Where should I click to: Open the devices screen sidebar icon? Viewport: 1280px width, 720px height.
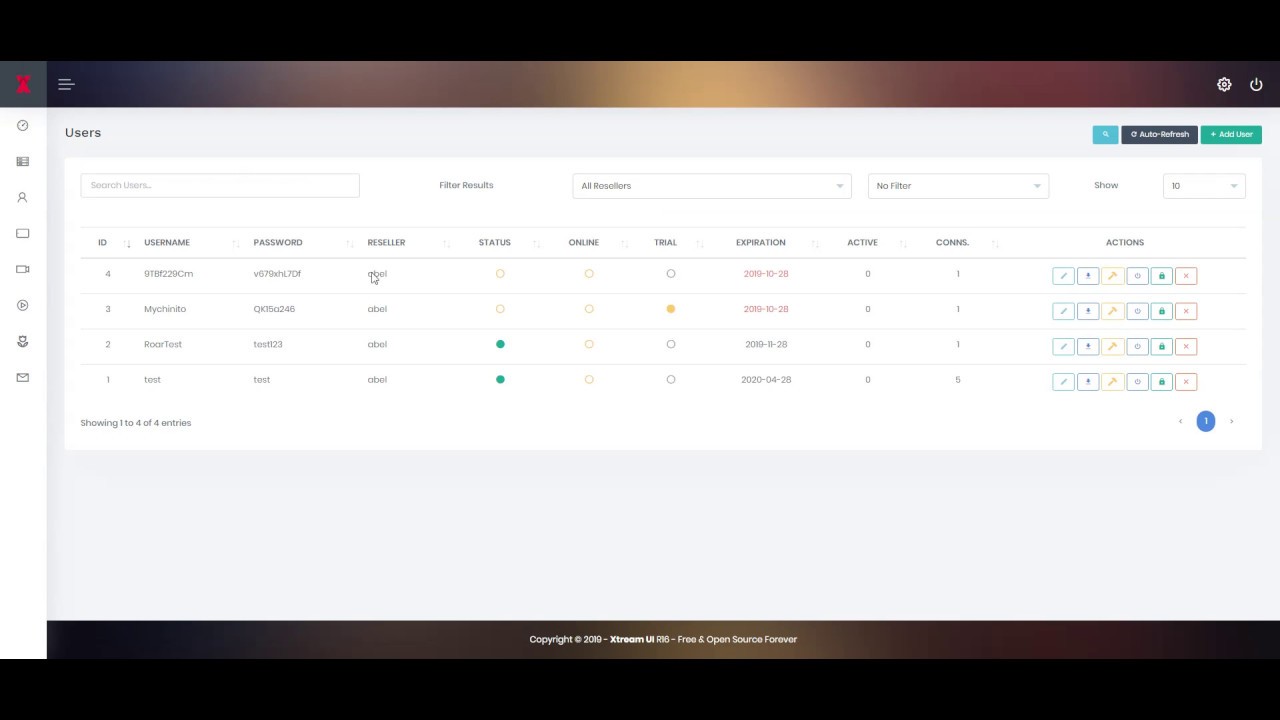point(22,233)
